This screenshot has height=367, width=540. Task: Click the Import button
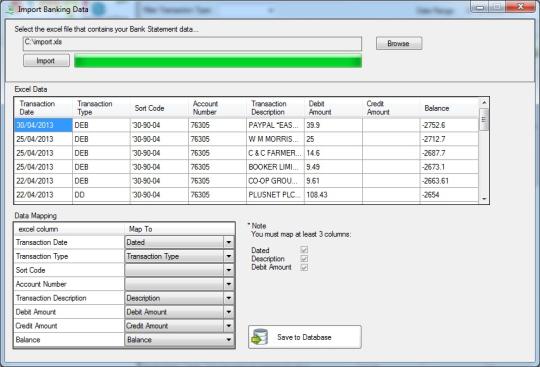[x=46, y=61]
